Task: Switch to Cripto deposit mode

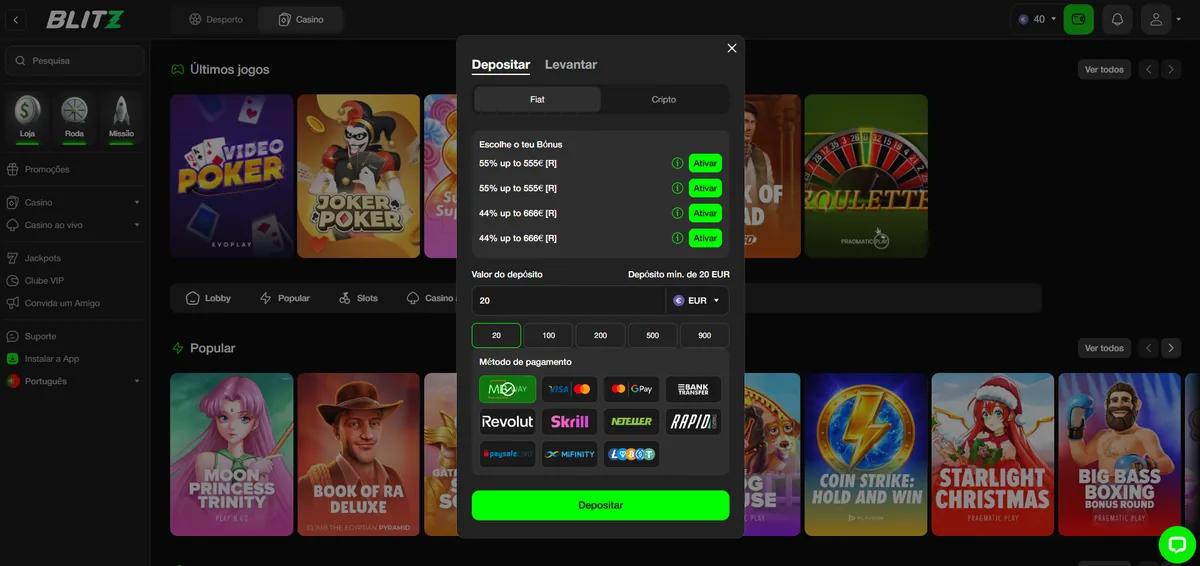Action: coord(664,99)
